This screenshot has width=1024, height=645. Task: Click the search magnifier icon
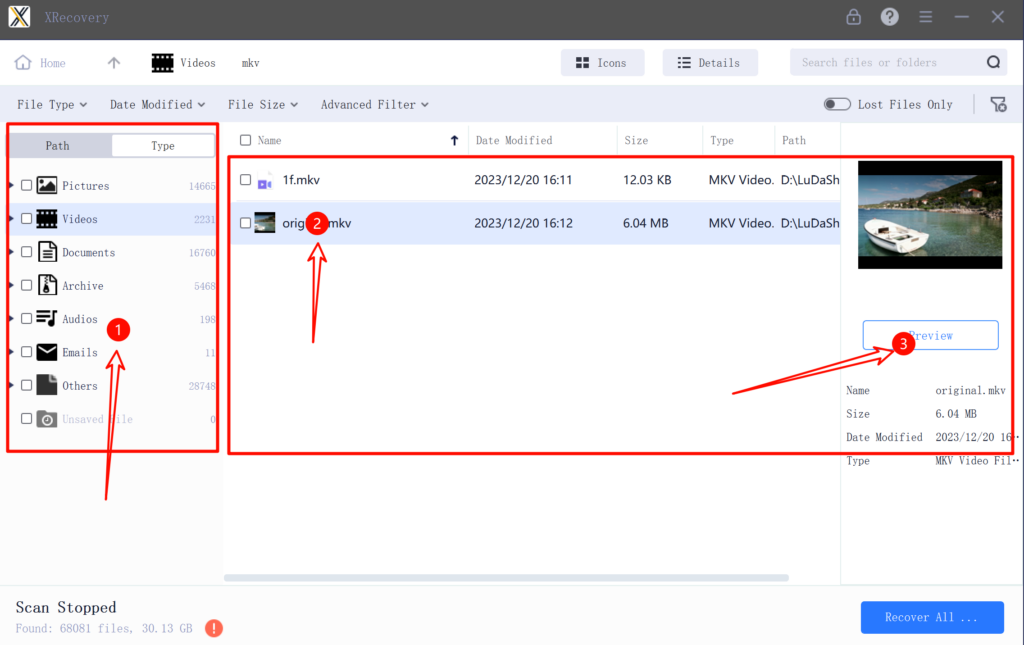pyautogui.click(x=993, y=62)
